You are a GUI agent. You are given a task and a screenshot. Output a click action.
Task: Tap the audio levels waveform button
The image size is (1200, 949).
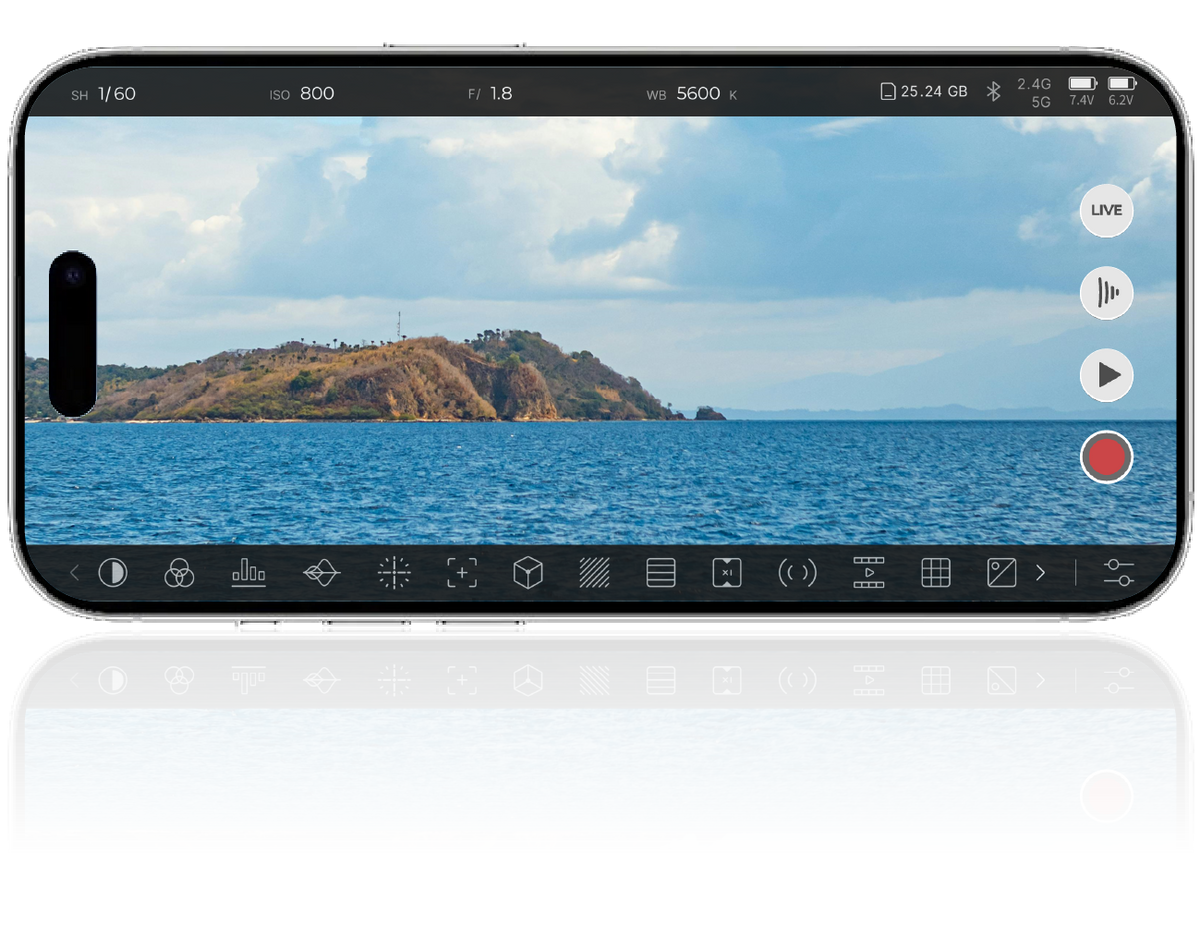[x=1107, y=293]
